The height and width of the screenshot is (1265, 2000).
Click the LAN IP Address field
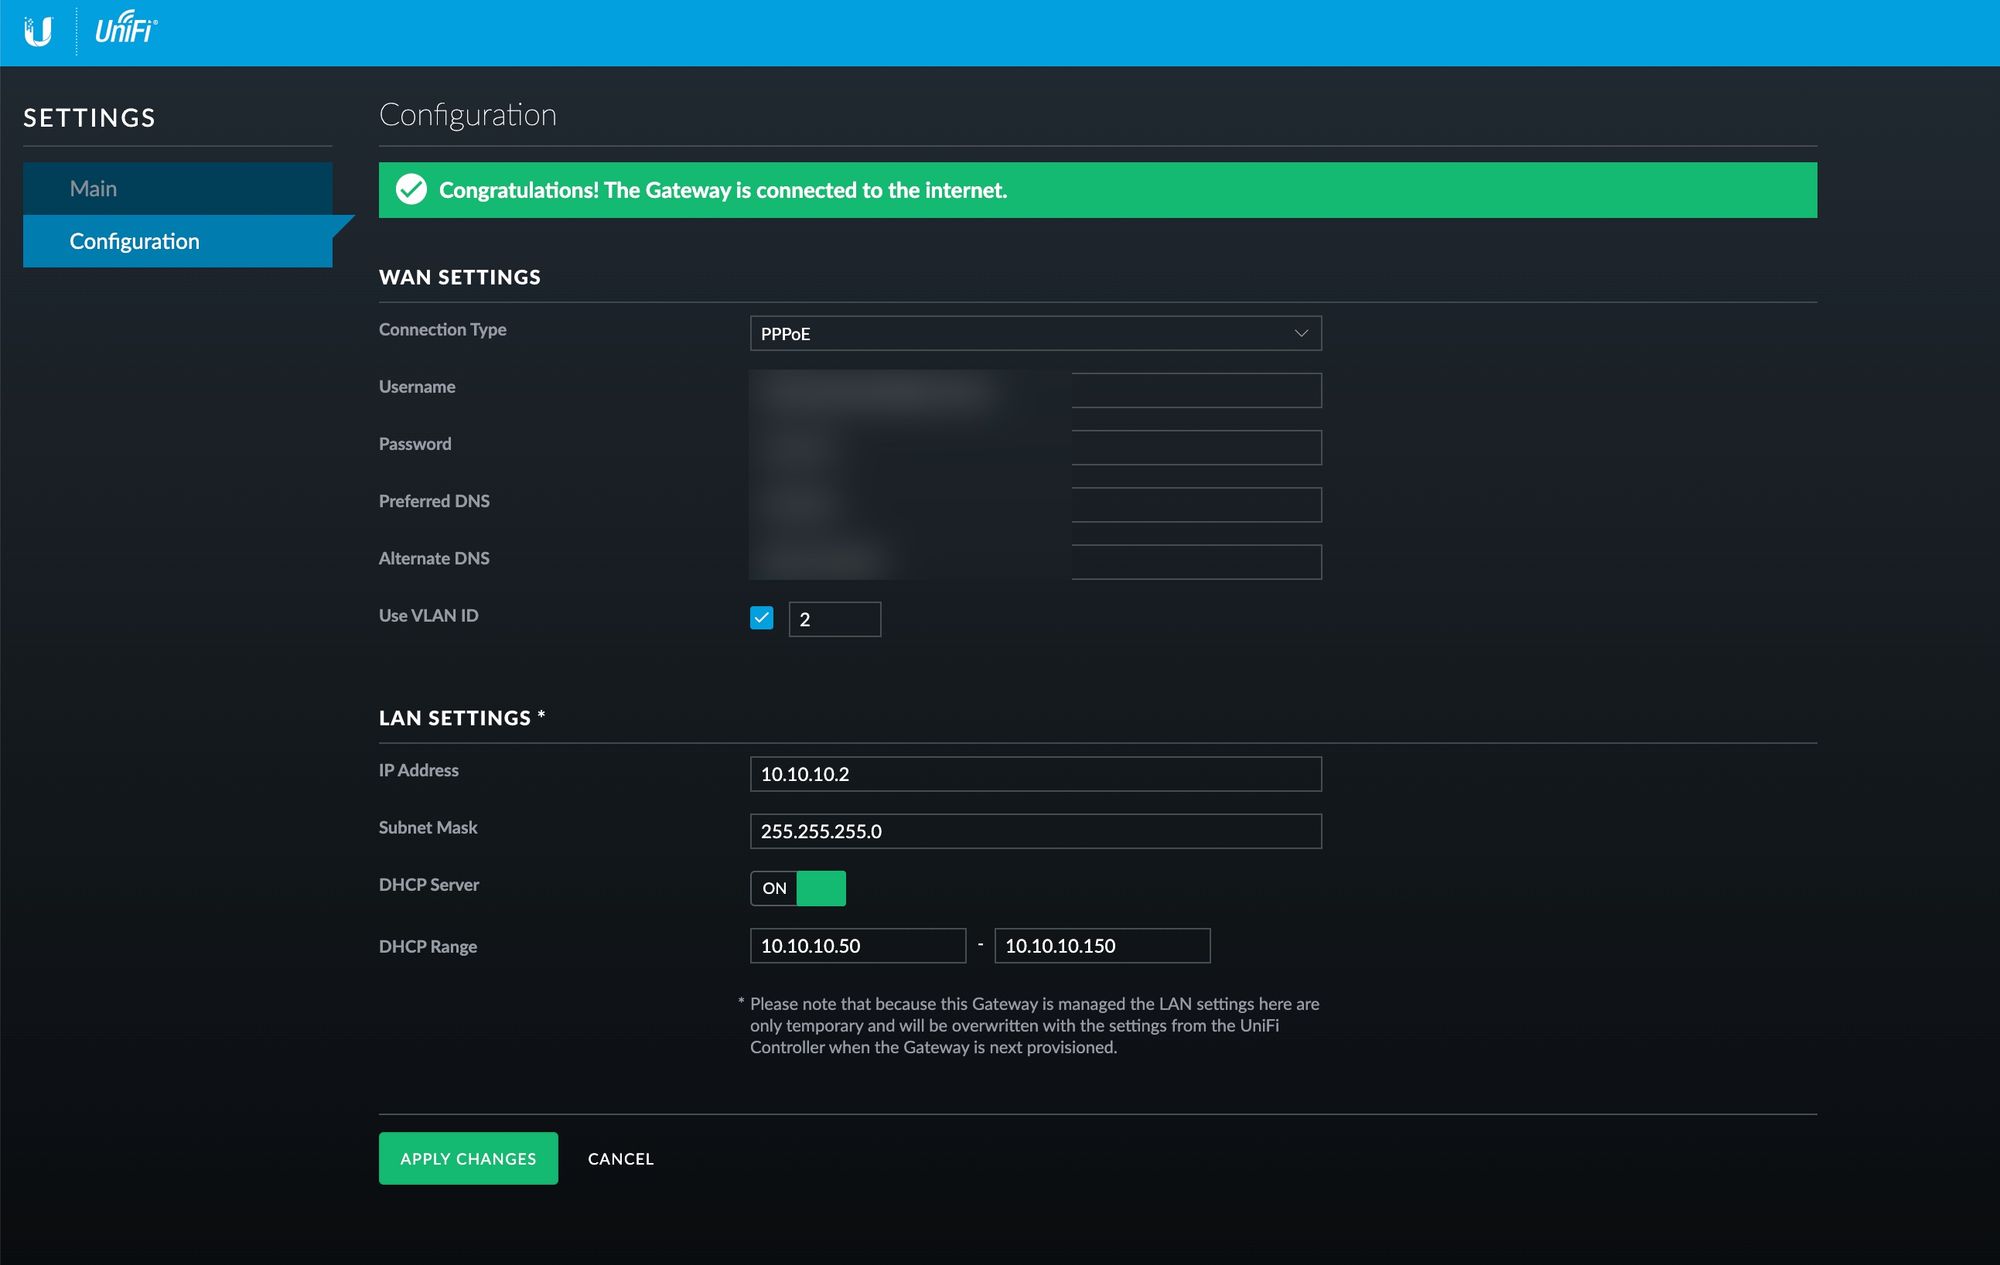point(1035,774)
